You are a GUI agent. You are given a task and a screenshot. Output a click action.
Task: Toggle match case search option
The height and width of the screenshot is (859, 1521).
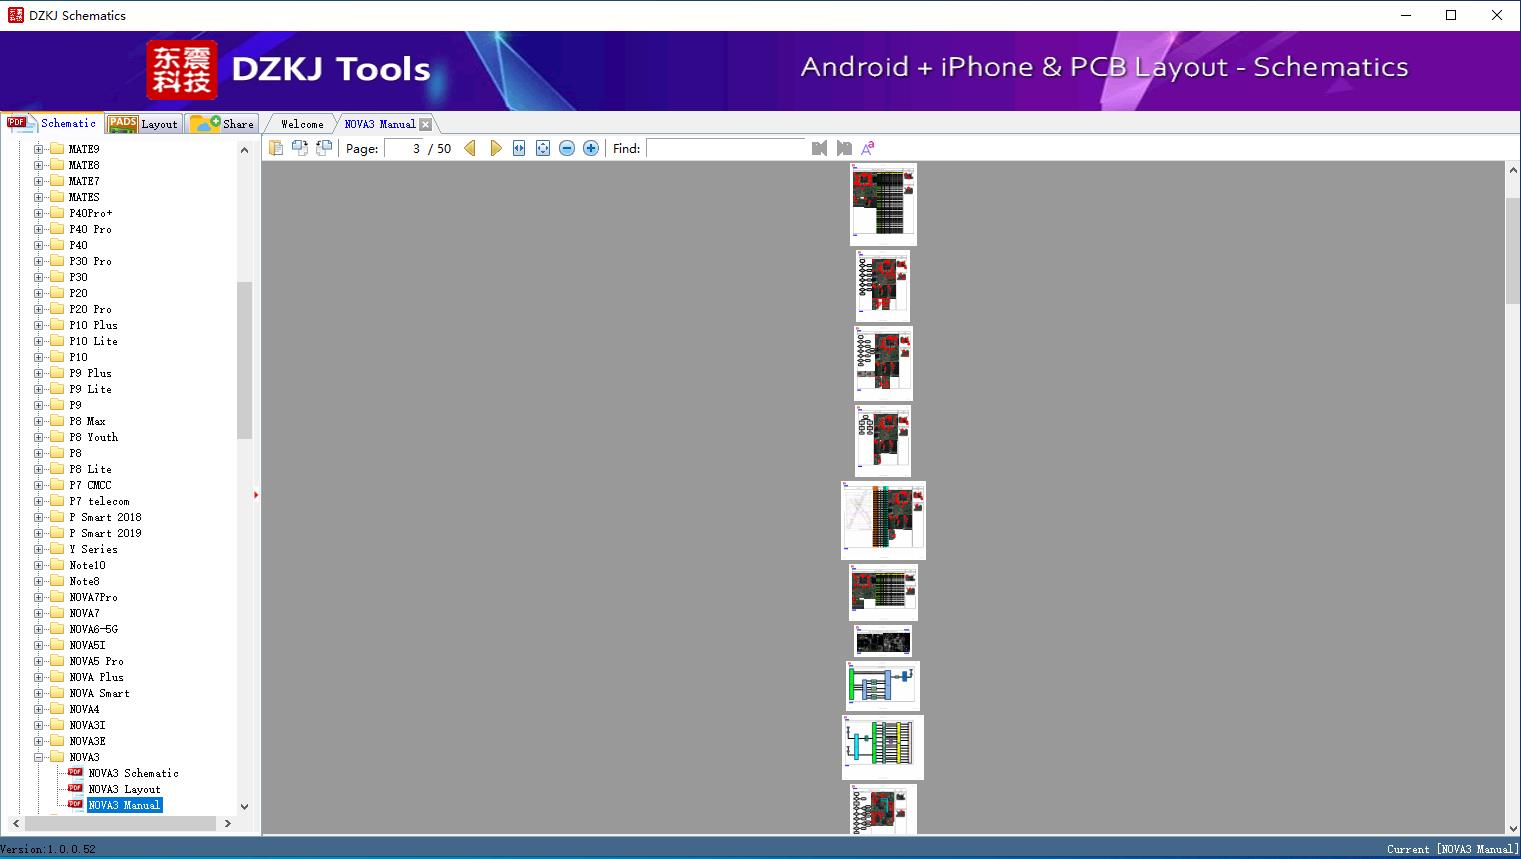(x=868, y=148)
